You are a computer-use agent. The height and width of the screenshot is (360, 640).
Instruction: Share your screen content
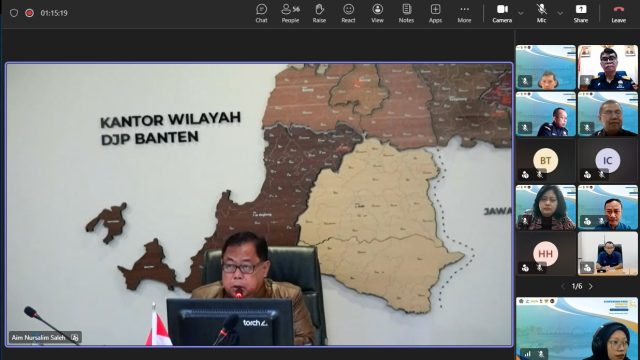(581, 13)
